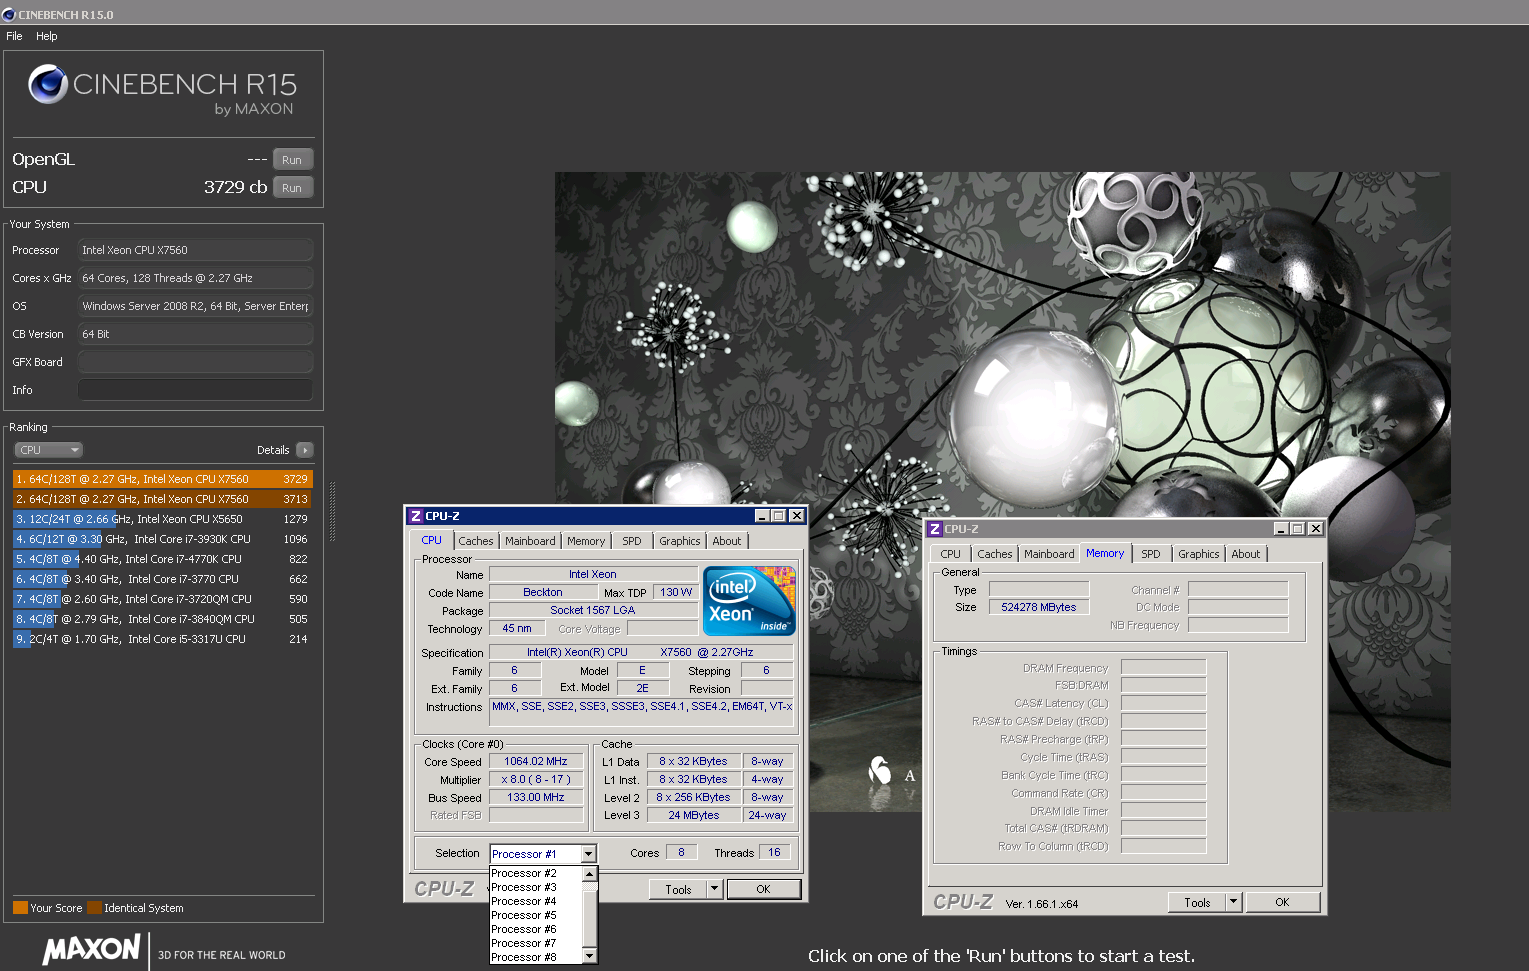Select the Core i7-3840QM ranking entry
1529x971 pixels.
(162, 619)
